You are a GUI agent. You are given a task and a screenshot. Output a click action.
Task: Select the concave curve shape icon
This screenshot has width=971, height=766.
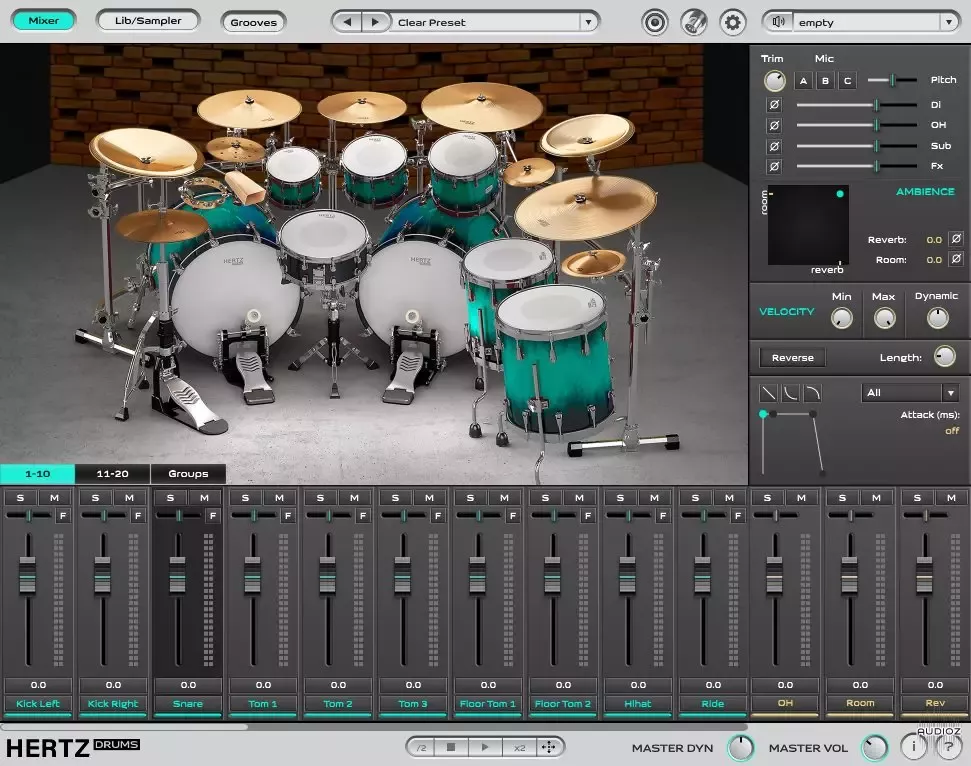click(791, 391)
